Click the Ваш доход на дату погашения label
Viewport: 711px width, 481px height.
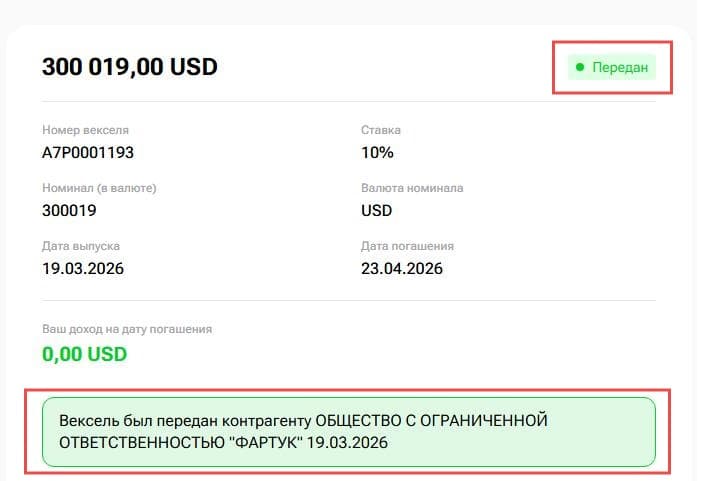pos(127,329)
